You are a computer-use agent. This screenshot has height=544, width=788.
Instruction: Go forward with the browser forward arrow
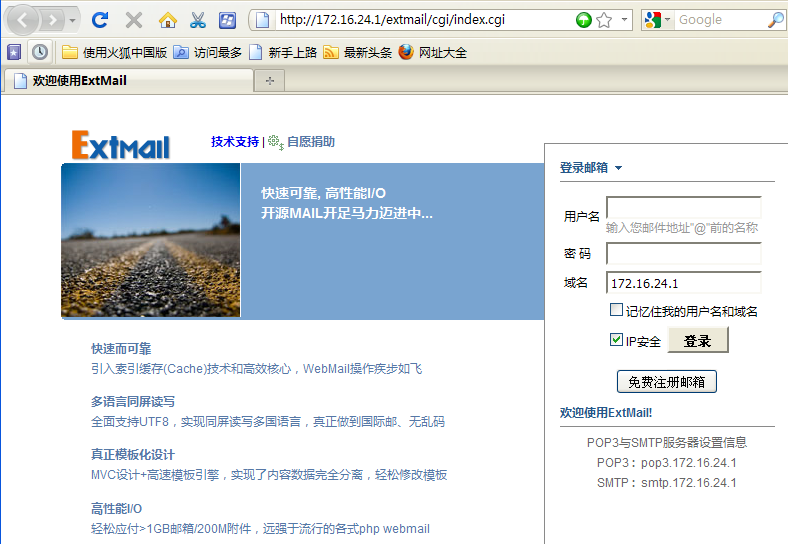(x=52, y=21)
